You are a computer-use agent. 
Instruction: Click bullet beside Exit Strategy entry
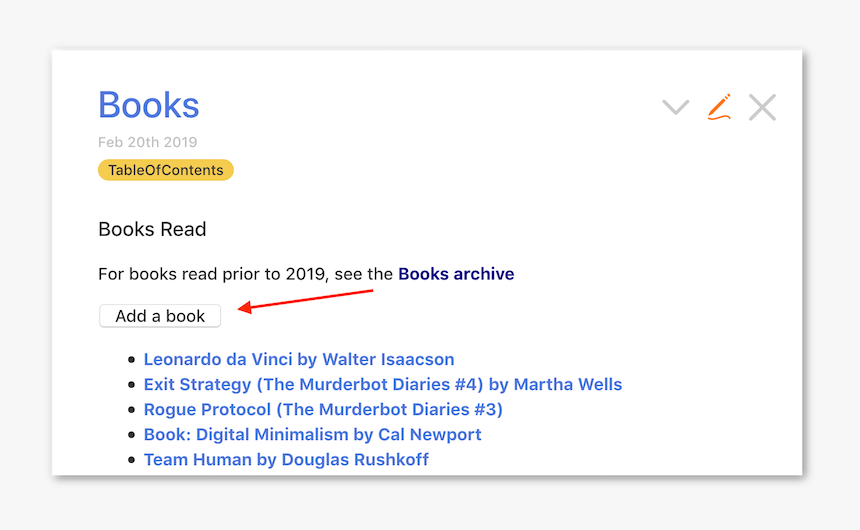(130, 385)
